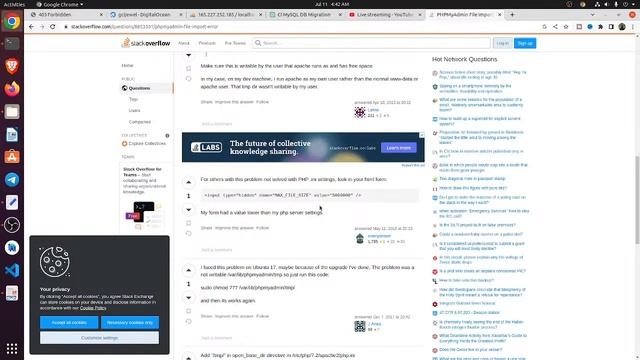640x360 pixels.
Task: Show applications grid in the dock
Action: point(12,349)
